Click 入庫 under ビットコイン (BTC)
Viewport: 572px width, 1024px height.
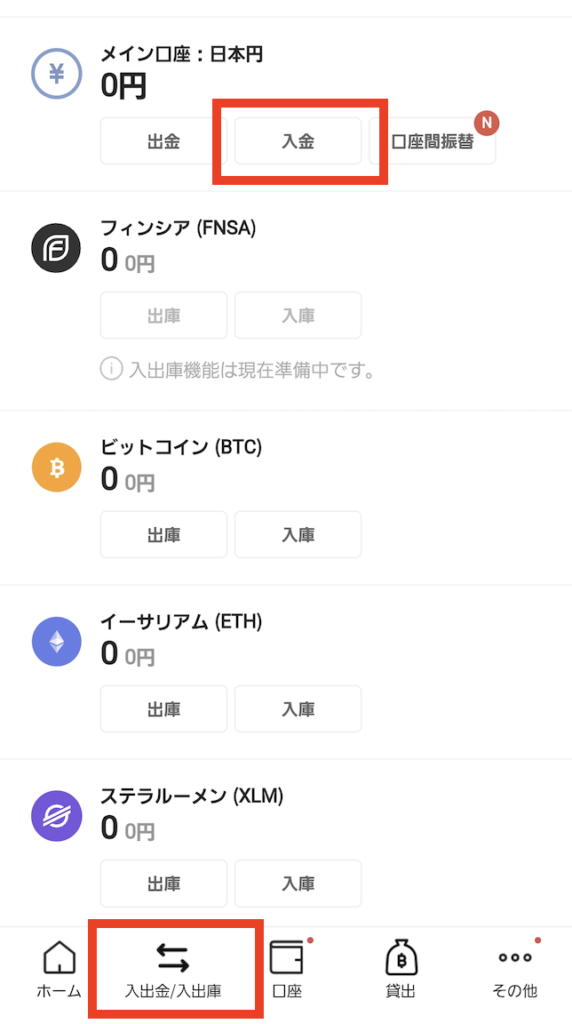298,534
